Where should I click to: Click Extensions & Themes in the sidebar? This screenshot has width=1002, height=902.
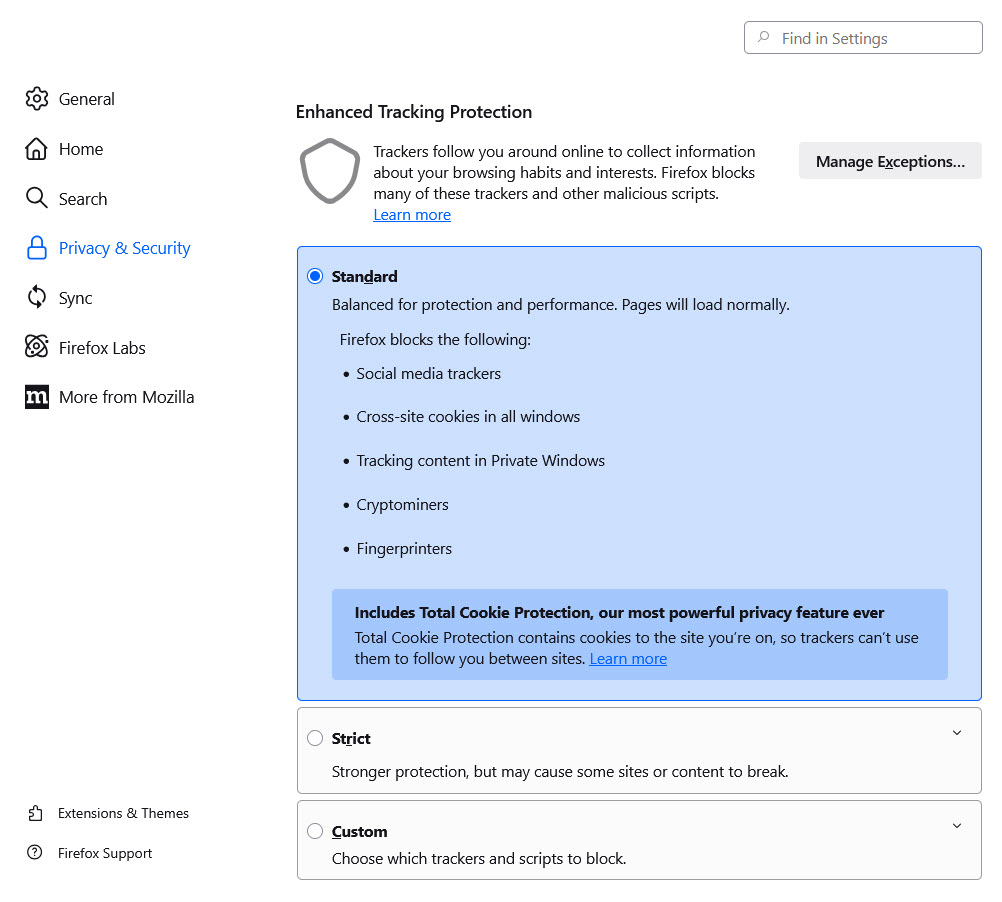point(124,813)
